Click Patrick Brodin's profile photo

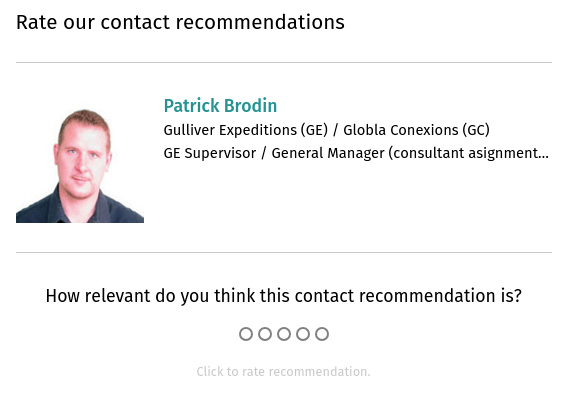[80, 166]
